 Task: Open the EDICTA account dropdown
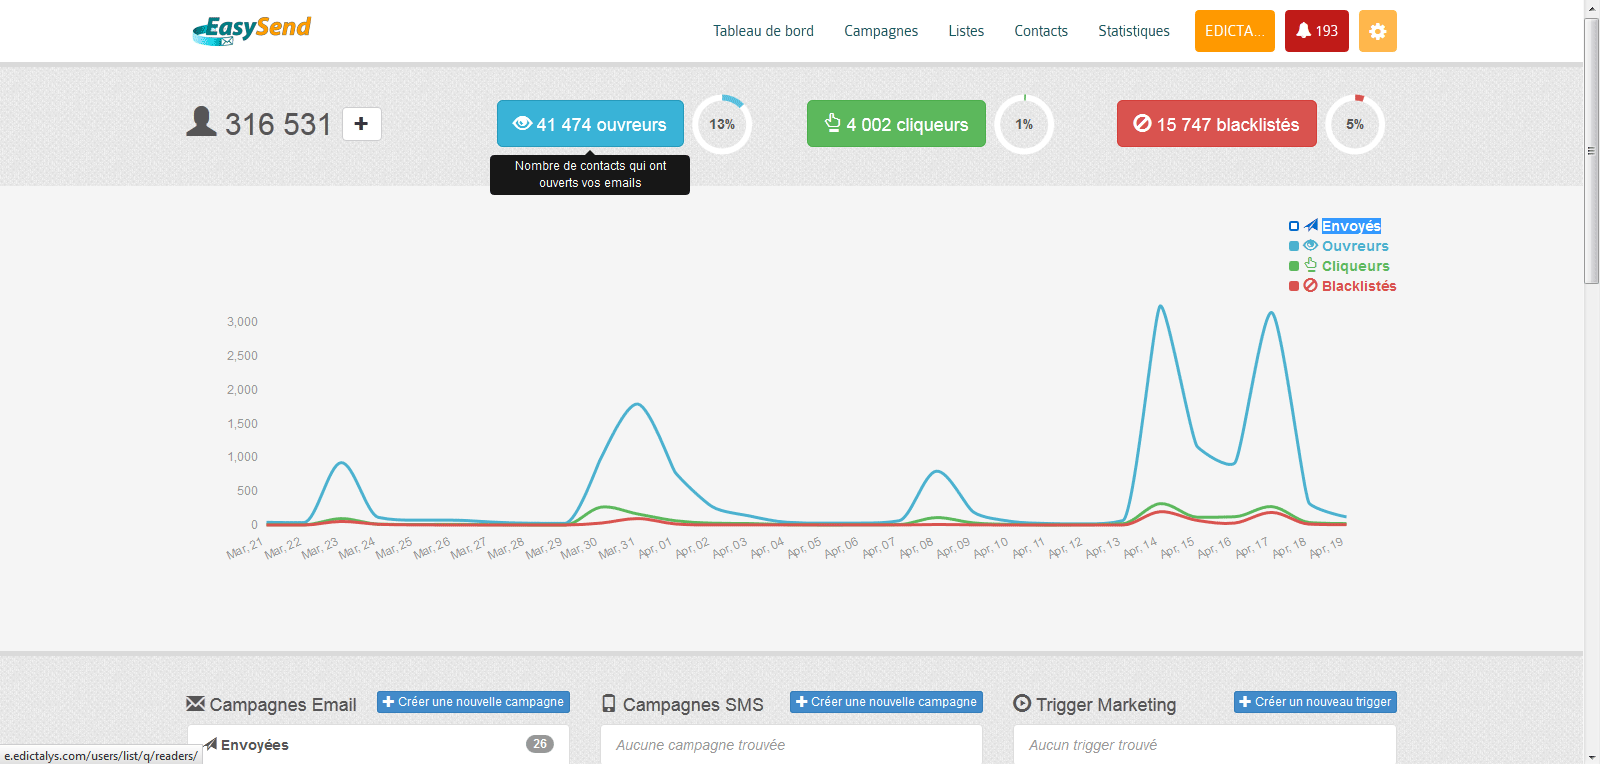pos(1234,31)
